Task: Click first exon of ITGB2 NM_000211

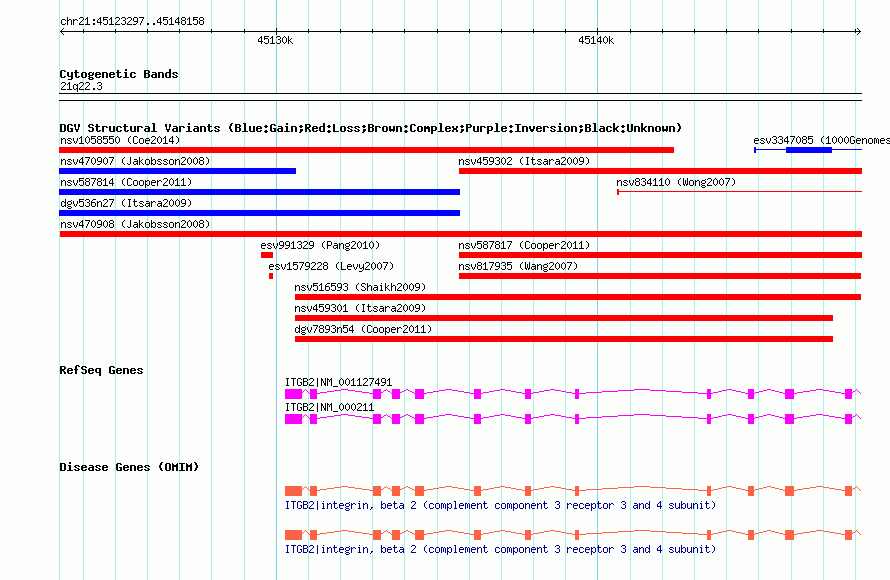Action: click(293, 419)
